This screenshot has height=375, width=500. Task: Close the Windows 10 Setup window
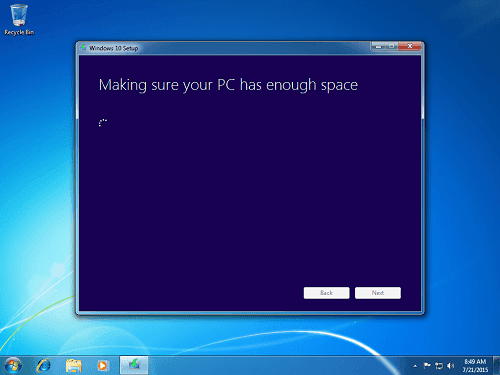coord(410,46)
